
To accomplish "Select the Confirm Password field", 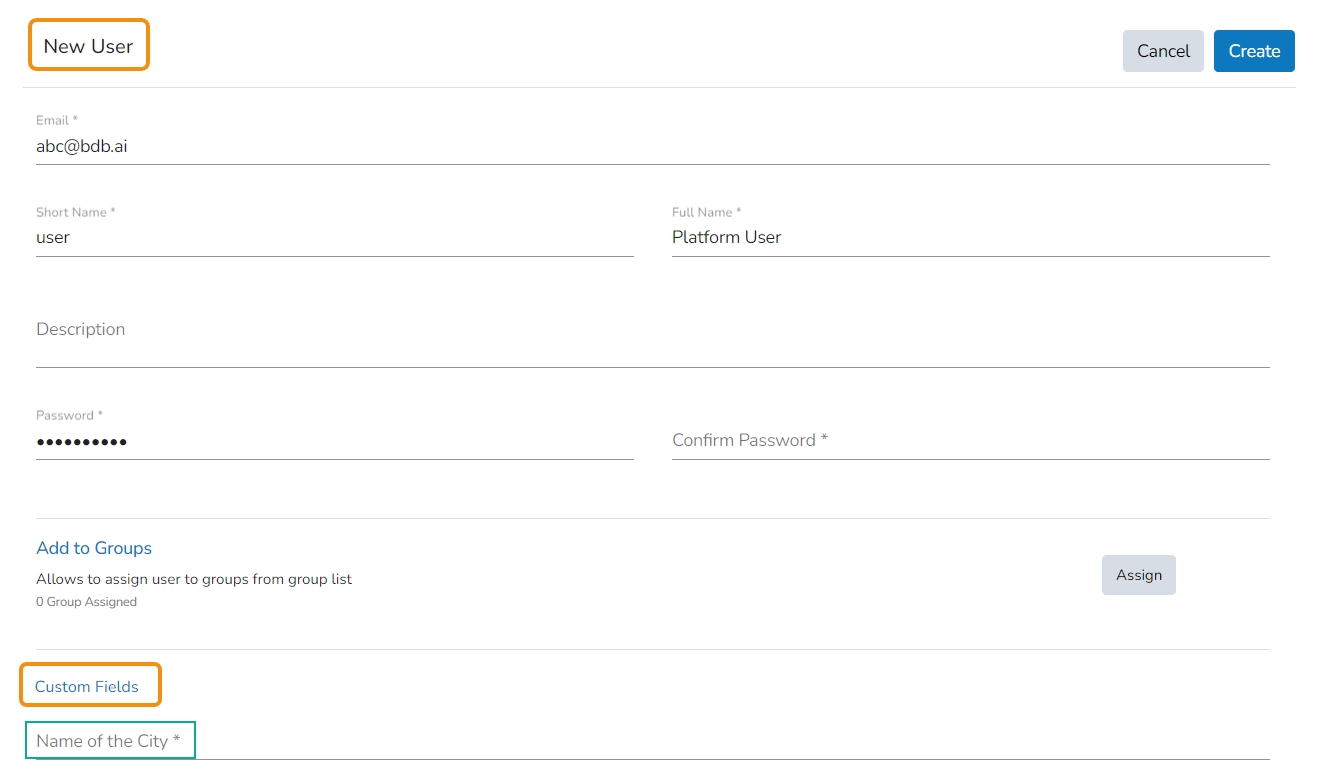I will click(970, 441).
